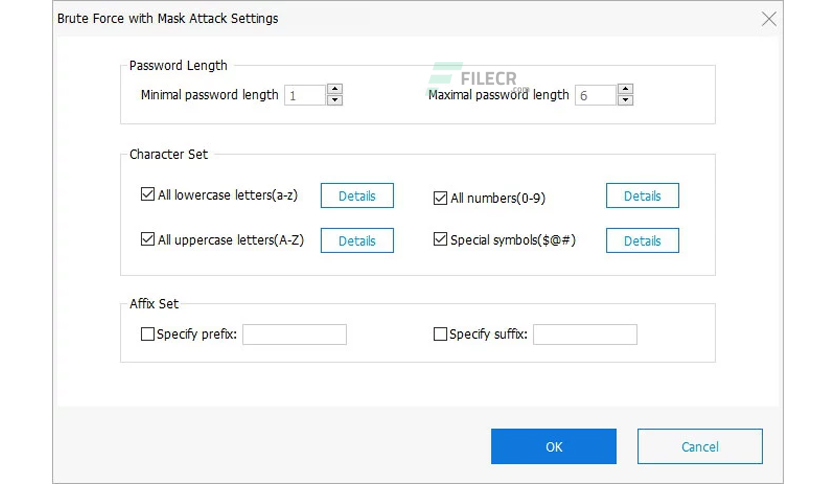Click the maximal password length field
The image size is (836, 484).
pyautogui.click(x=596, y=95)
